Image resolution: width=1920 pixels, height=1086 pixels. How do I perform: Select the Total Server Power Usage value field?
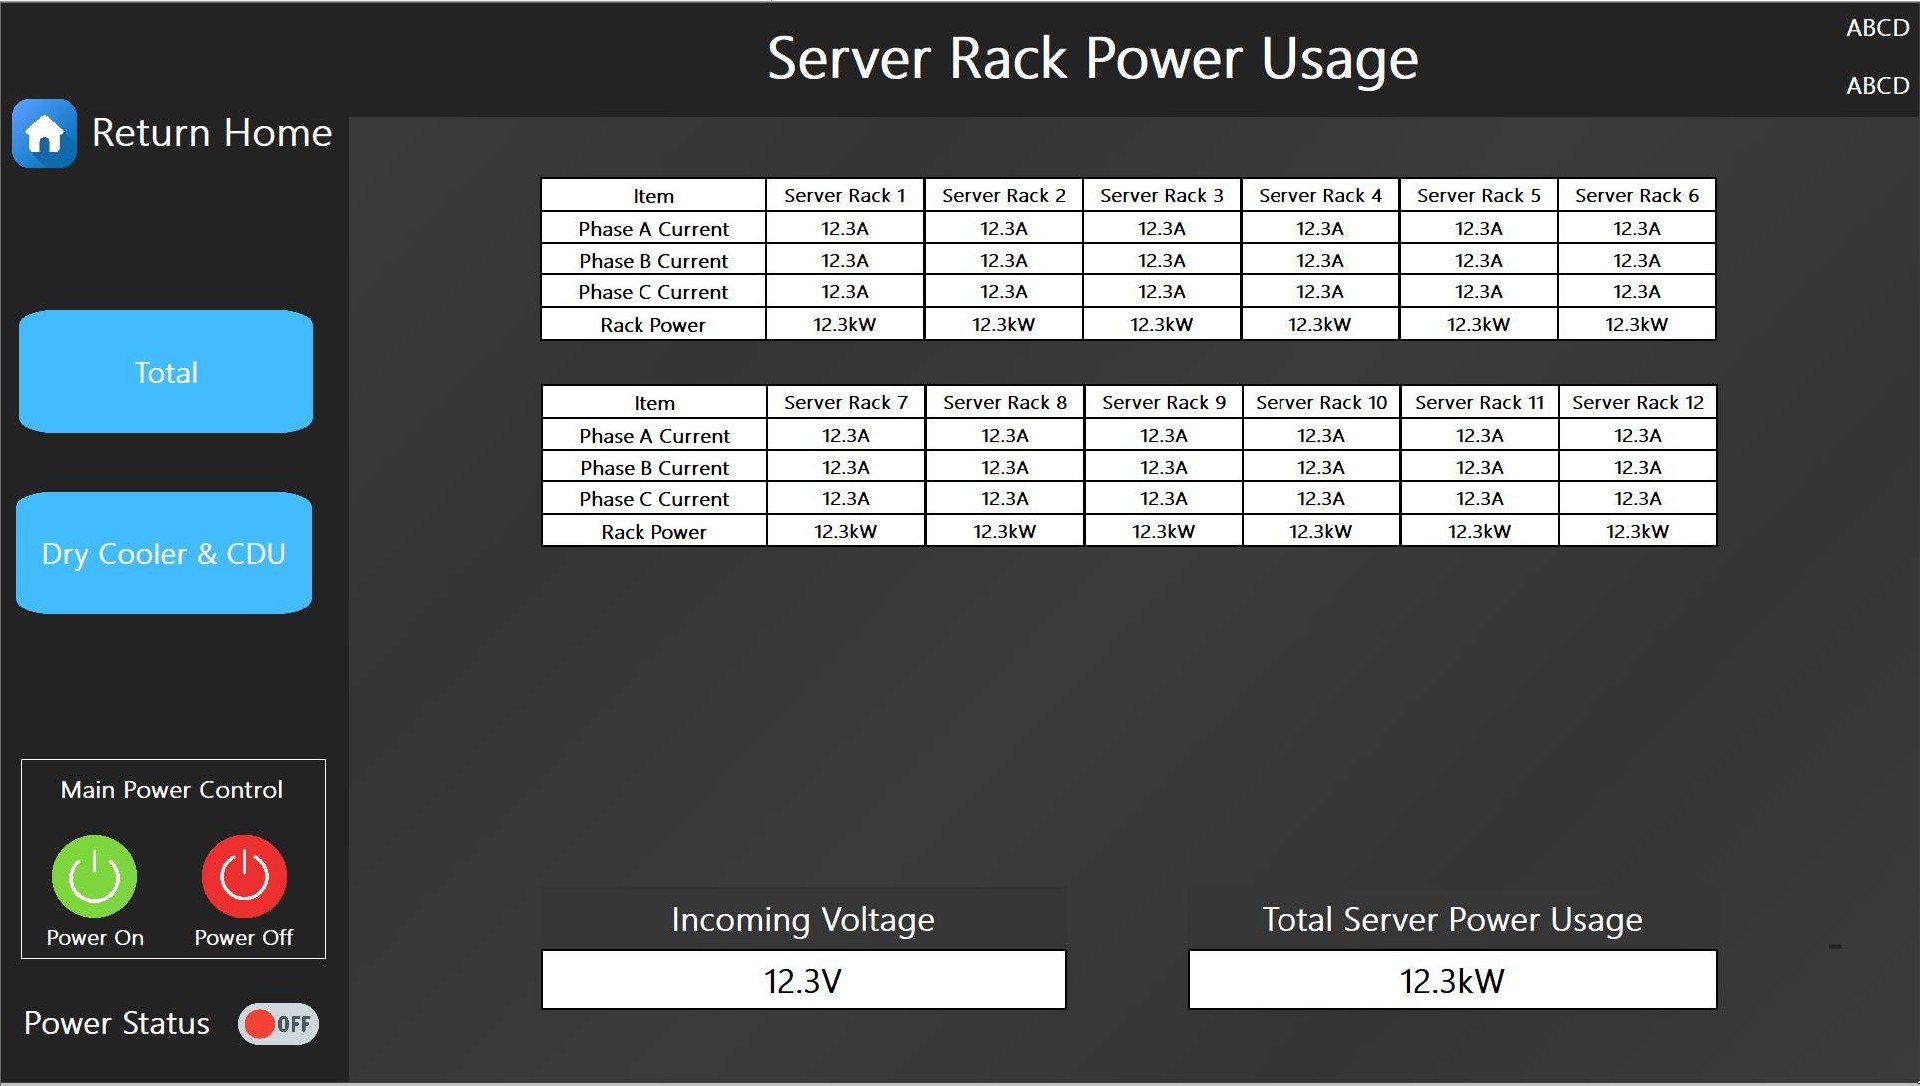tap(1452, 980)
